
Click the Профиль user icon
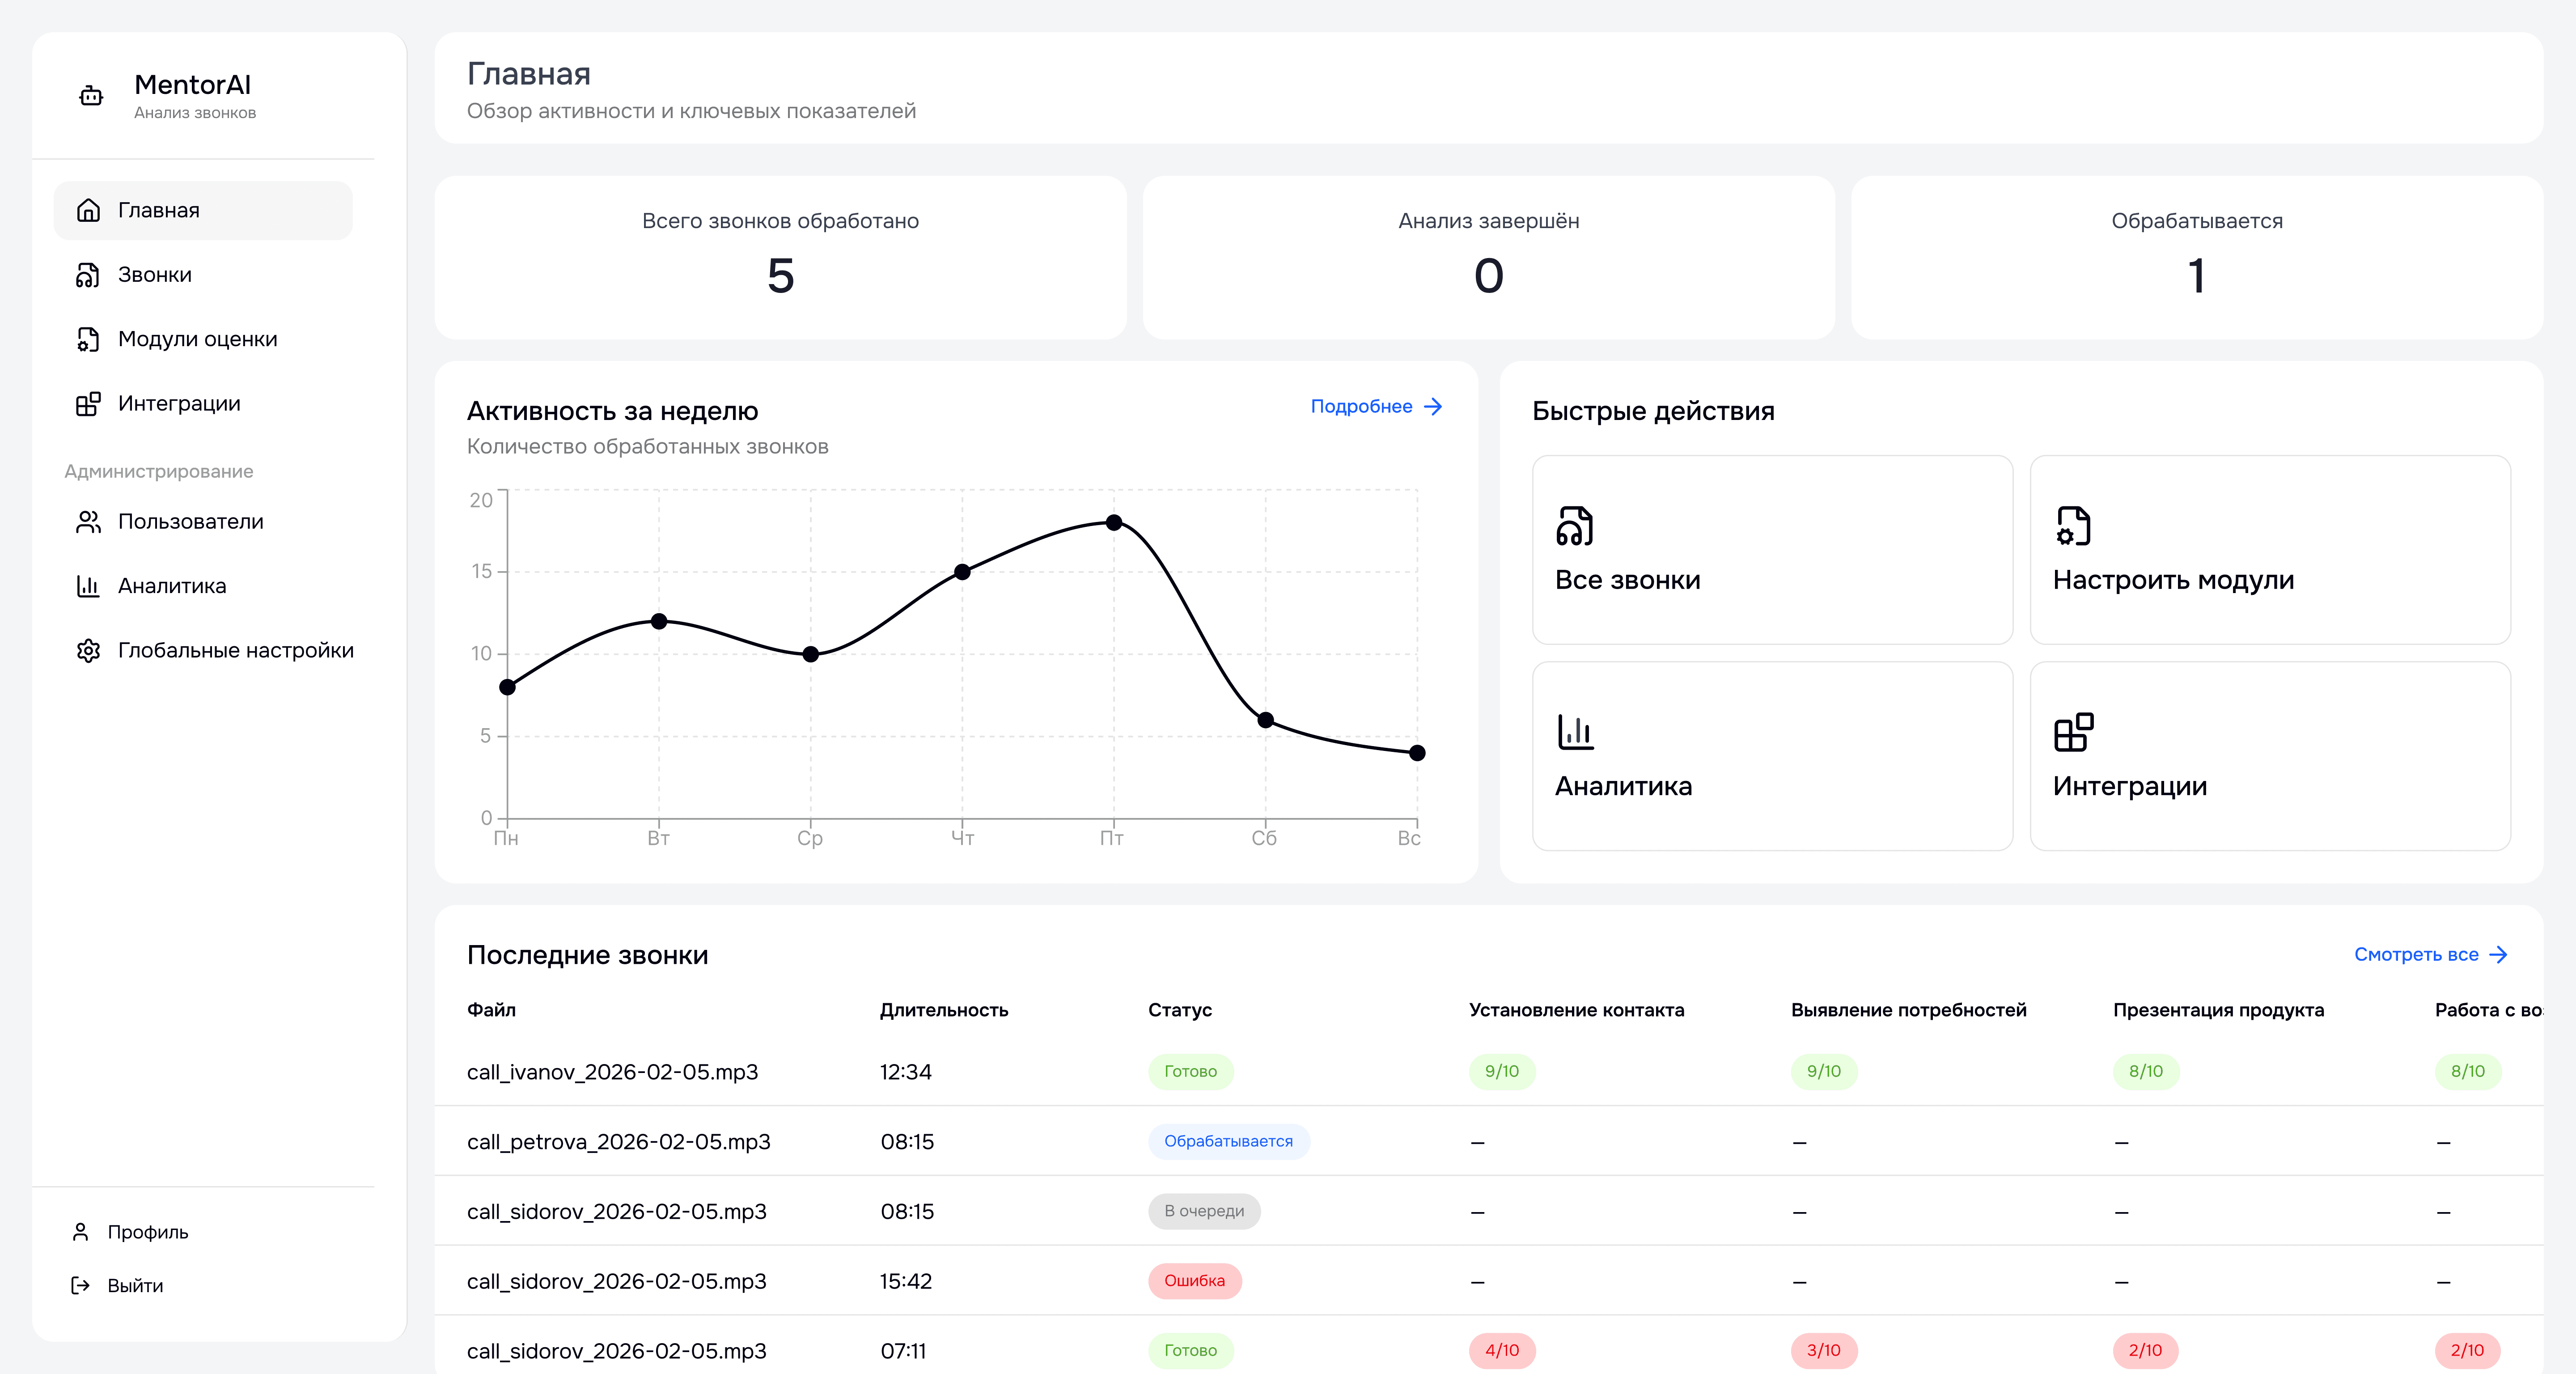coord(81,1232)
